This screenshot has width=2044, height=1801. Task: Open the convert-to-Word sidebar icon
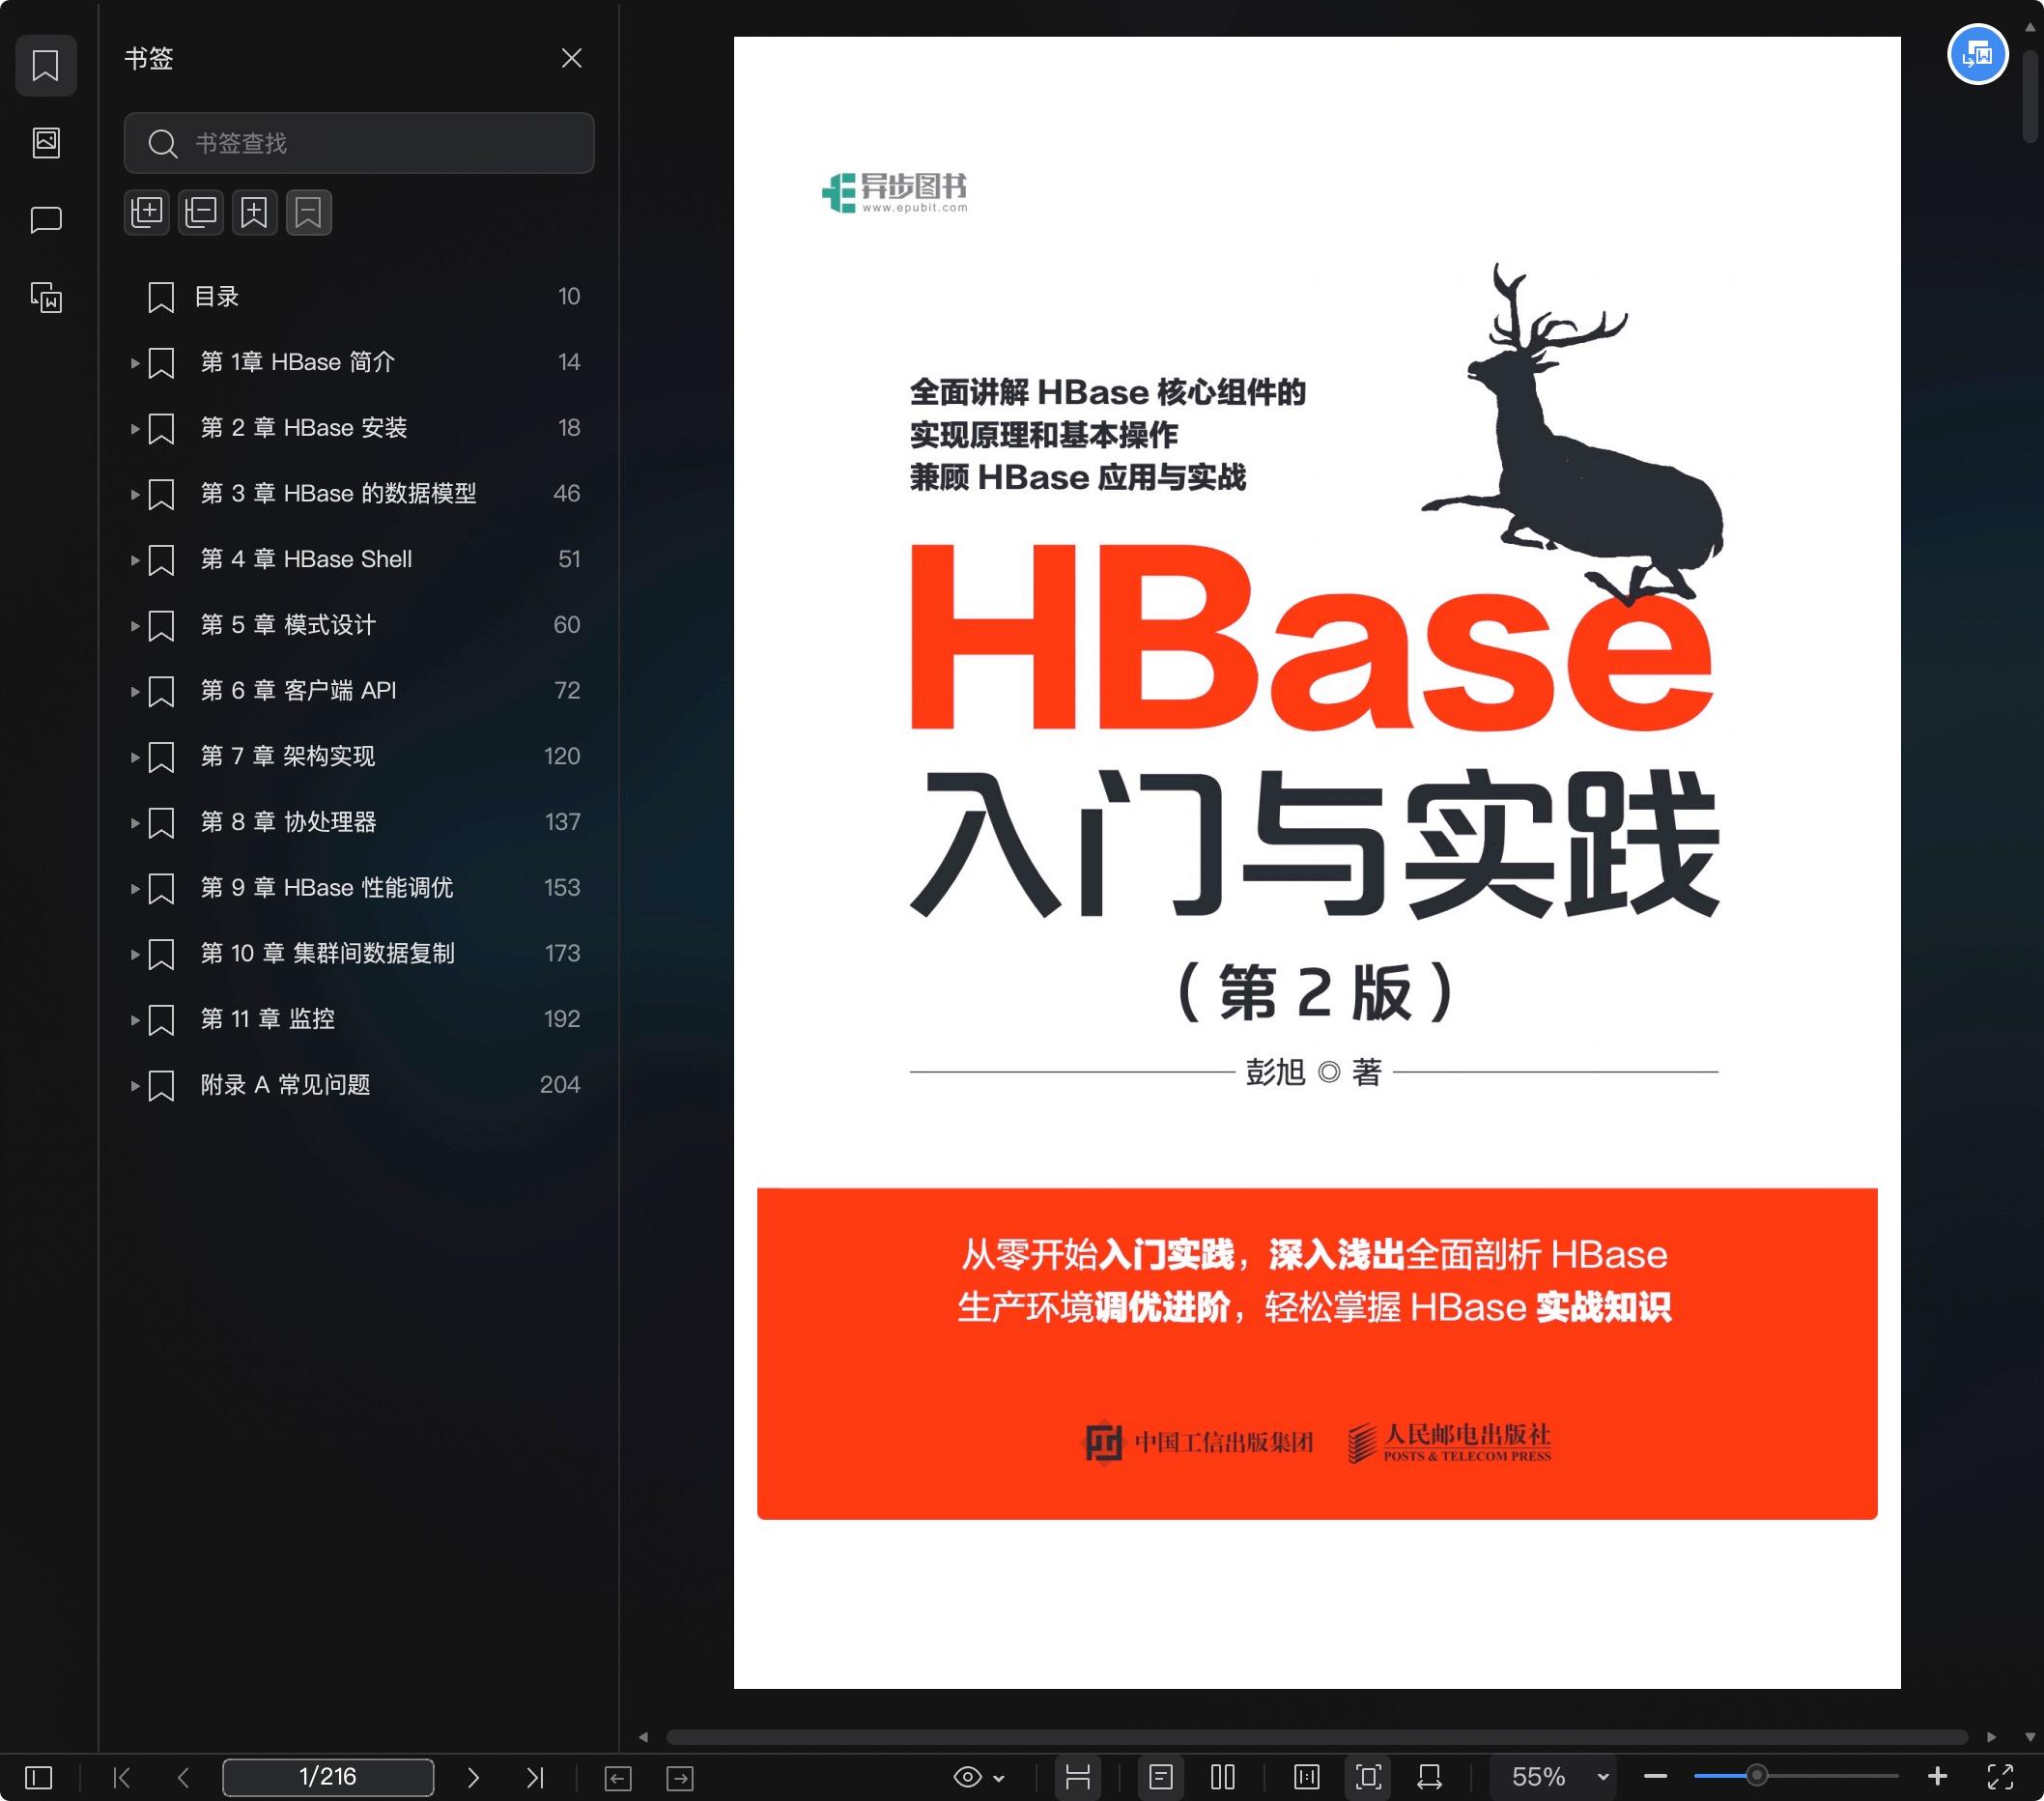[x=46, y=298]
